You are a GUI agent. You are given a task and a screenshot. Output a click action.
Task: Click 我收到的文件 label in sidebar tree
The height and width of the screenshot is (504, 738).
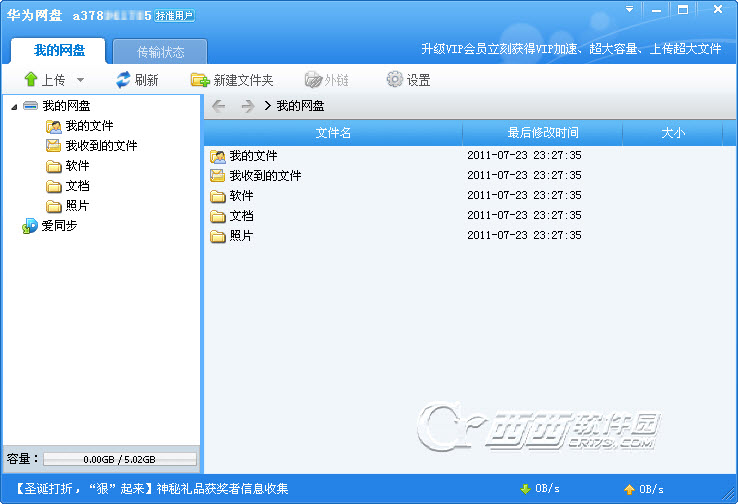point(102,146)
